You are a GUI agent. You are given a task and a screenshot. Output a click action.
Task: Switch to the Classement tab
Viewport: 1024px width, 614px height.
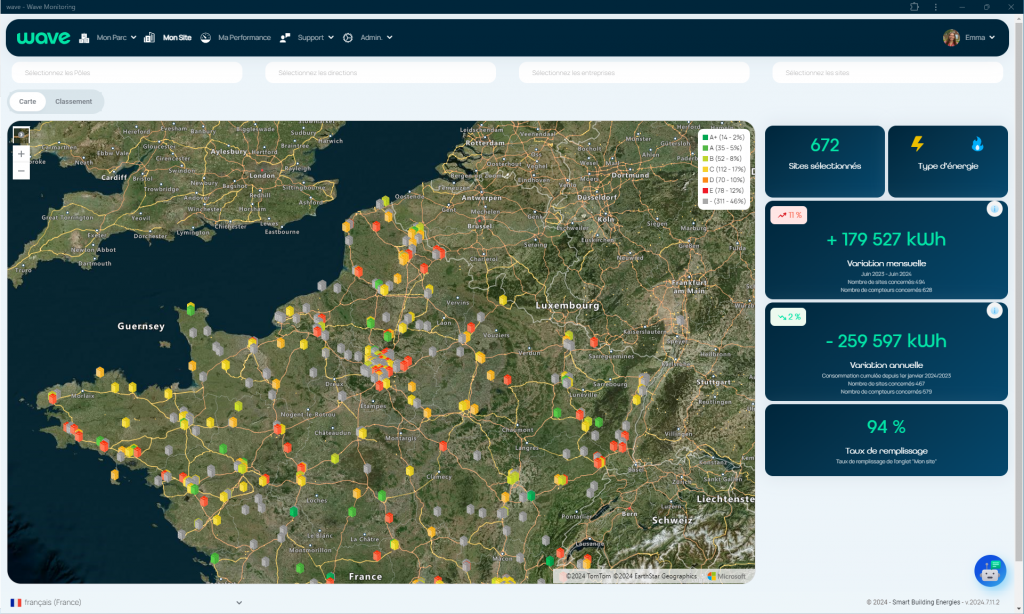[x=74, y=101]
